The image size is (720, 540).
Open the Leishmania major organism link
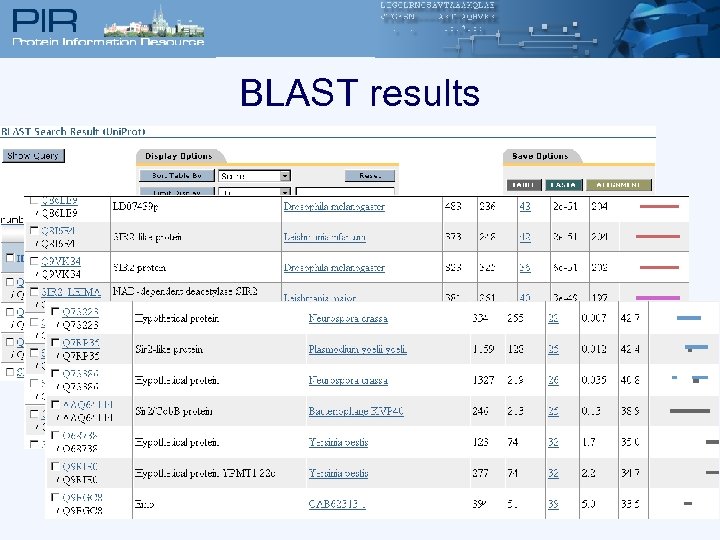pyautogui.click(x=320, y=298)
